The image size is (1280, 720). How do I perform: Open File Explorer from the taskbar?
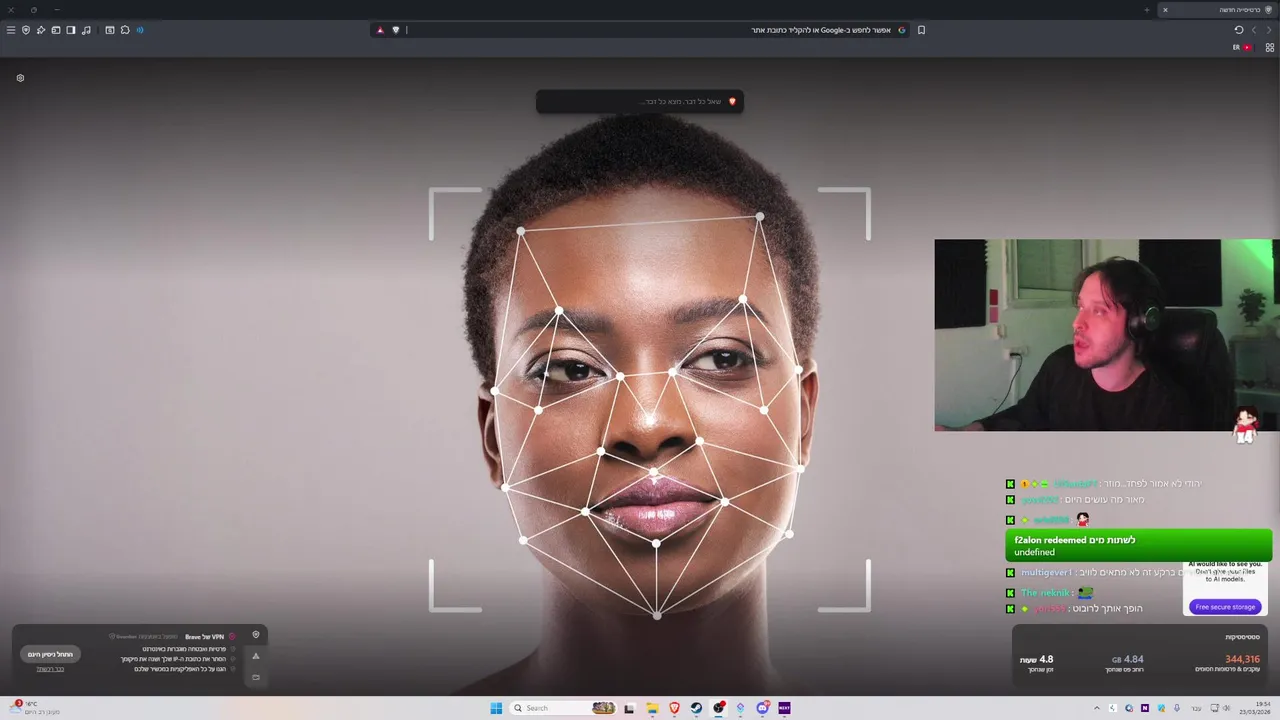point(652,708)
